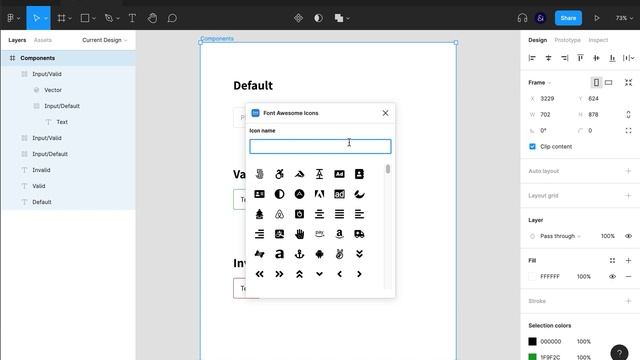The height and width of the screenshot is (360, 640).
Task: Open Frame tools dropdown arrow
Action: pos(70,18)
